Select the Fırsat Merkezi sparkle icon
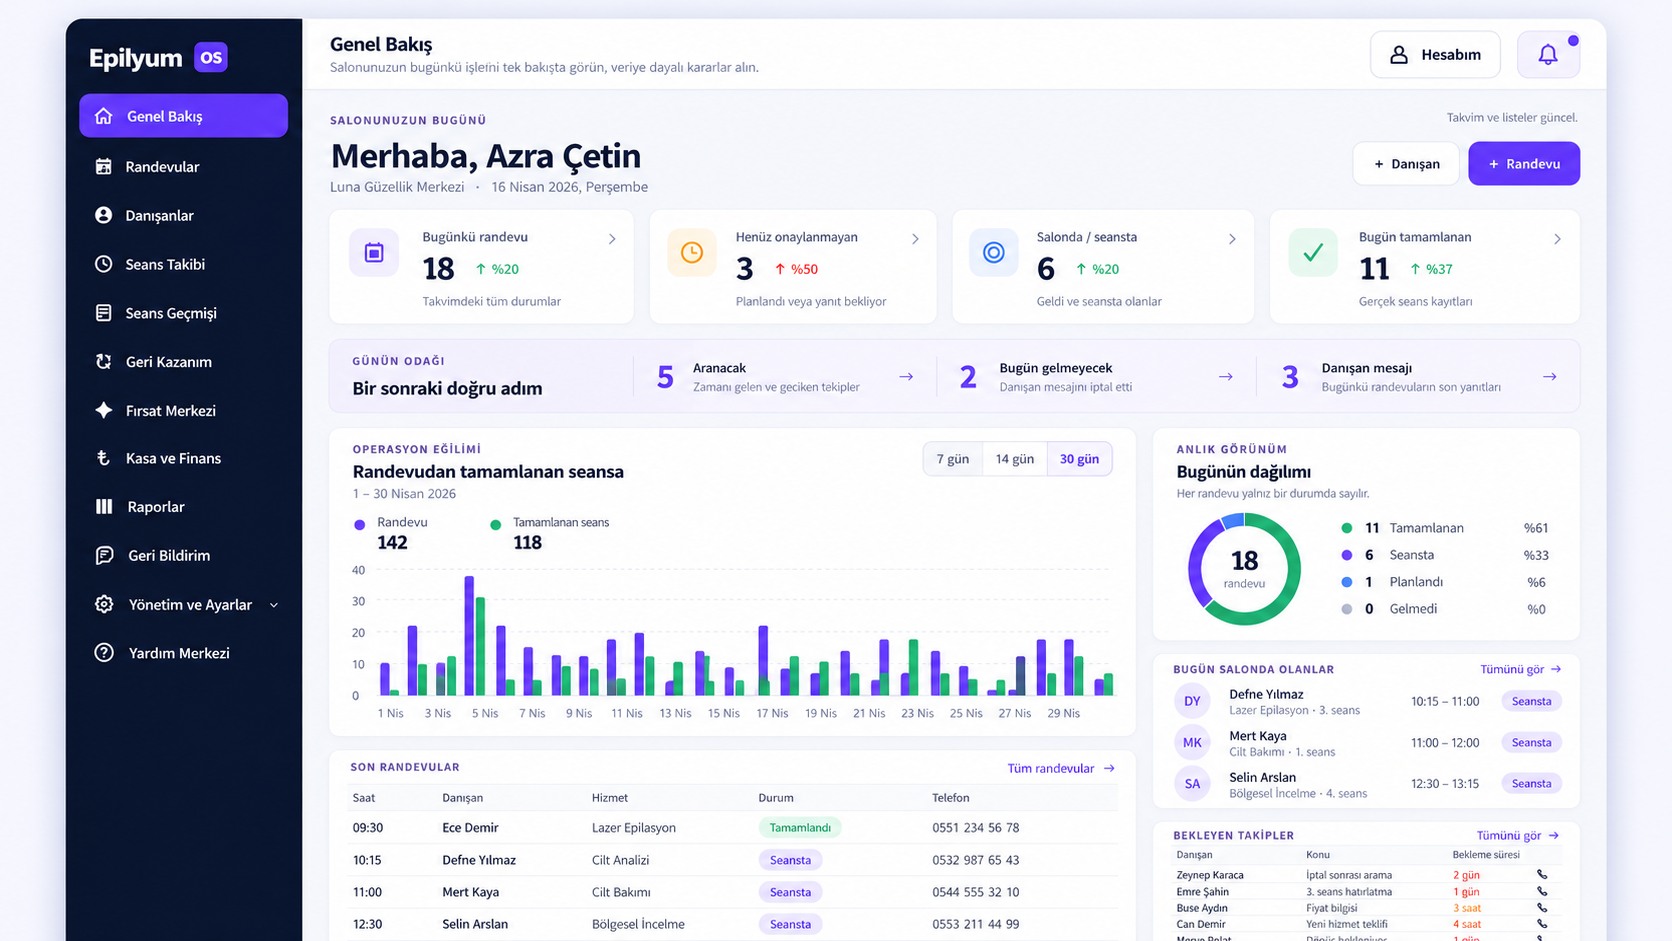Image resolution: width=1672 pixels, height=941 pixels. tap(103, 410)
